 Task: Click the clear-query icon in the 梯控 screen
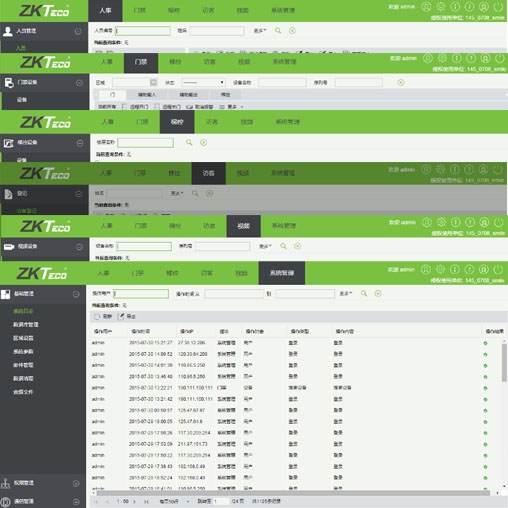click(204, 143)
